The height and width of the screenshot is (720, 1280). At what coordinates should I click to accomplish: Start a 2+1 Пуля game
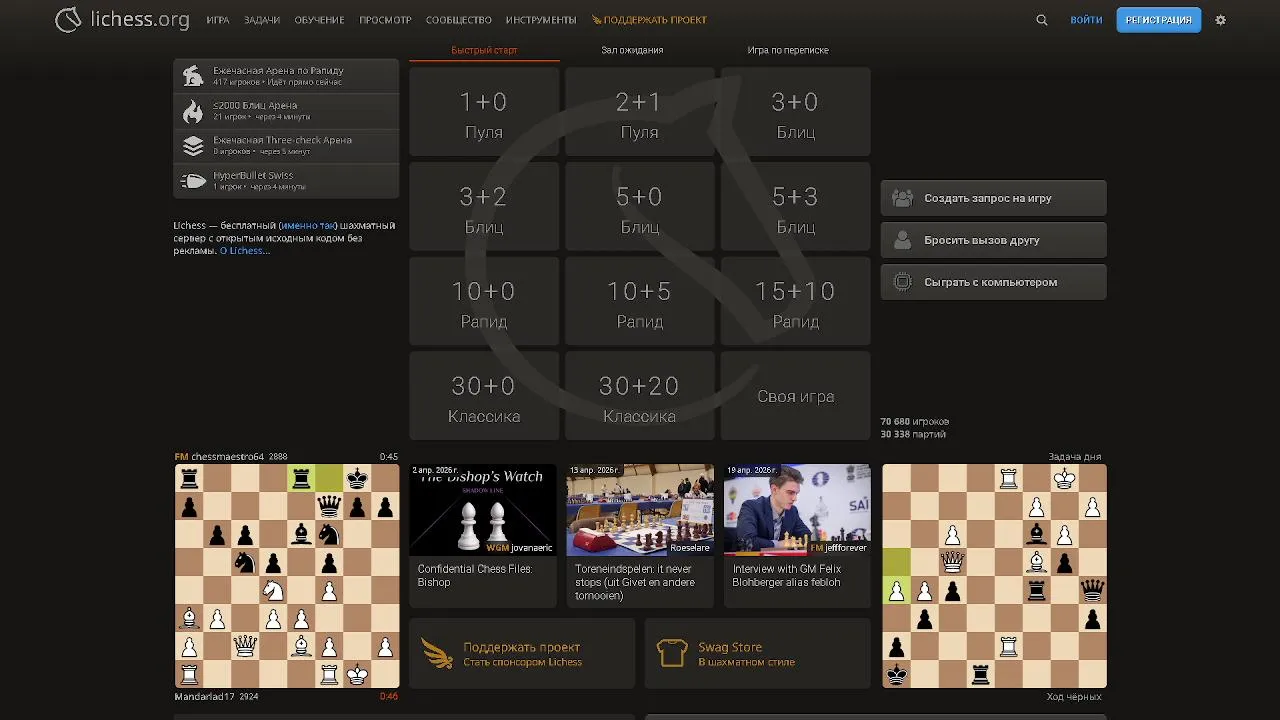[x=640, y=112]
